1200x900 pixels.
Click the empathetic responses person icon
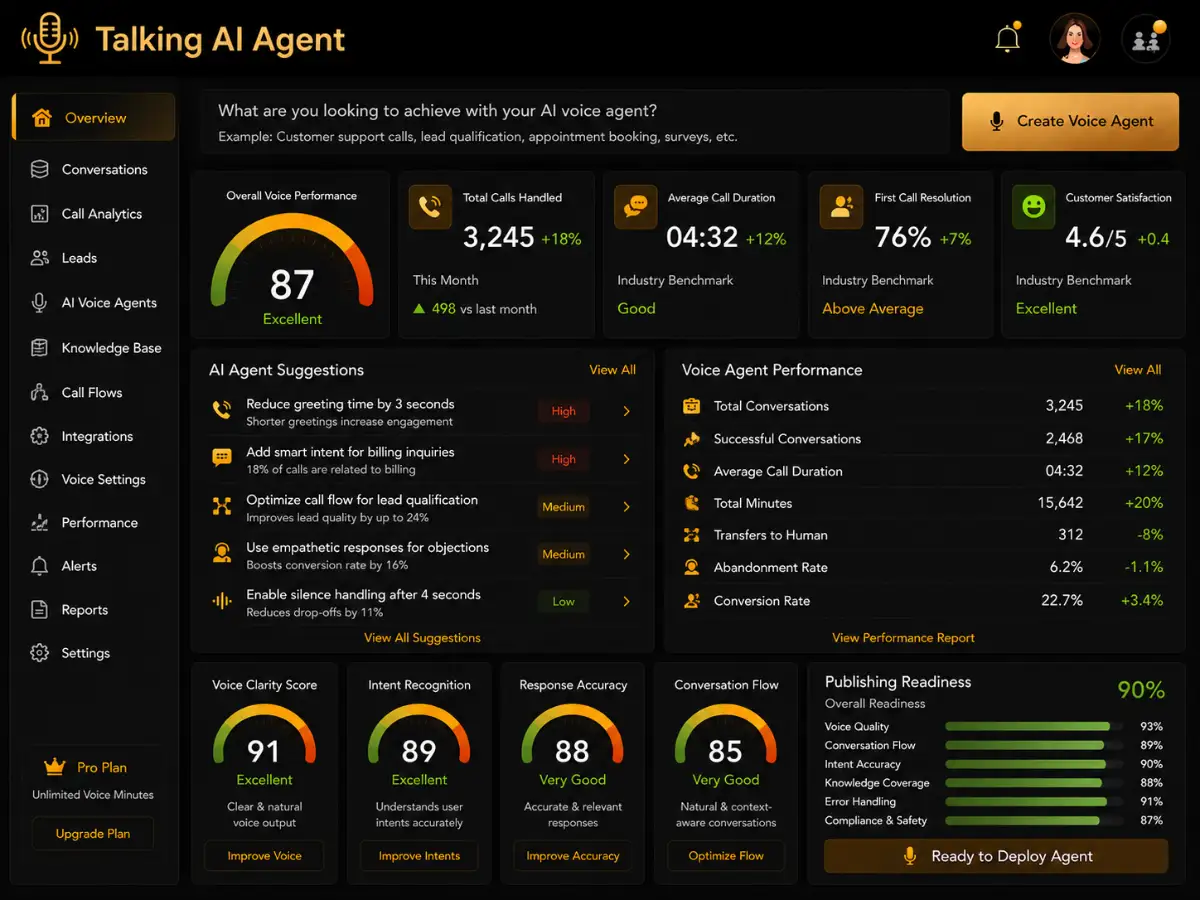221,553
